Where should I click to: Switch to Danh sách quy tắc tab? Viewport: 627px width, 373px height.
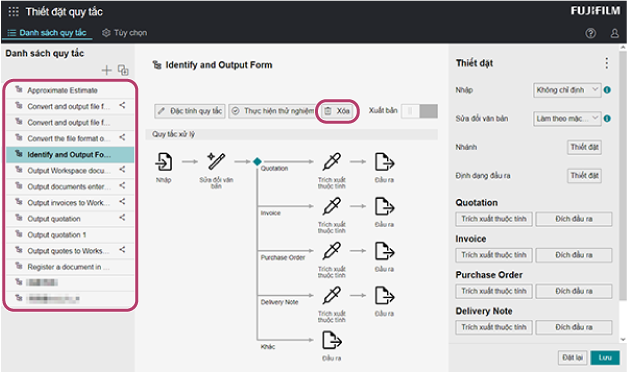[x=47, y=33]
